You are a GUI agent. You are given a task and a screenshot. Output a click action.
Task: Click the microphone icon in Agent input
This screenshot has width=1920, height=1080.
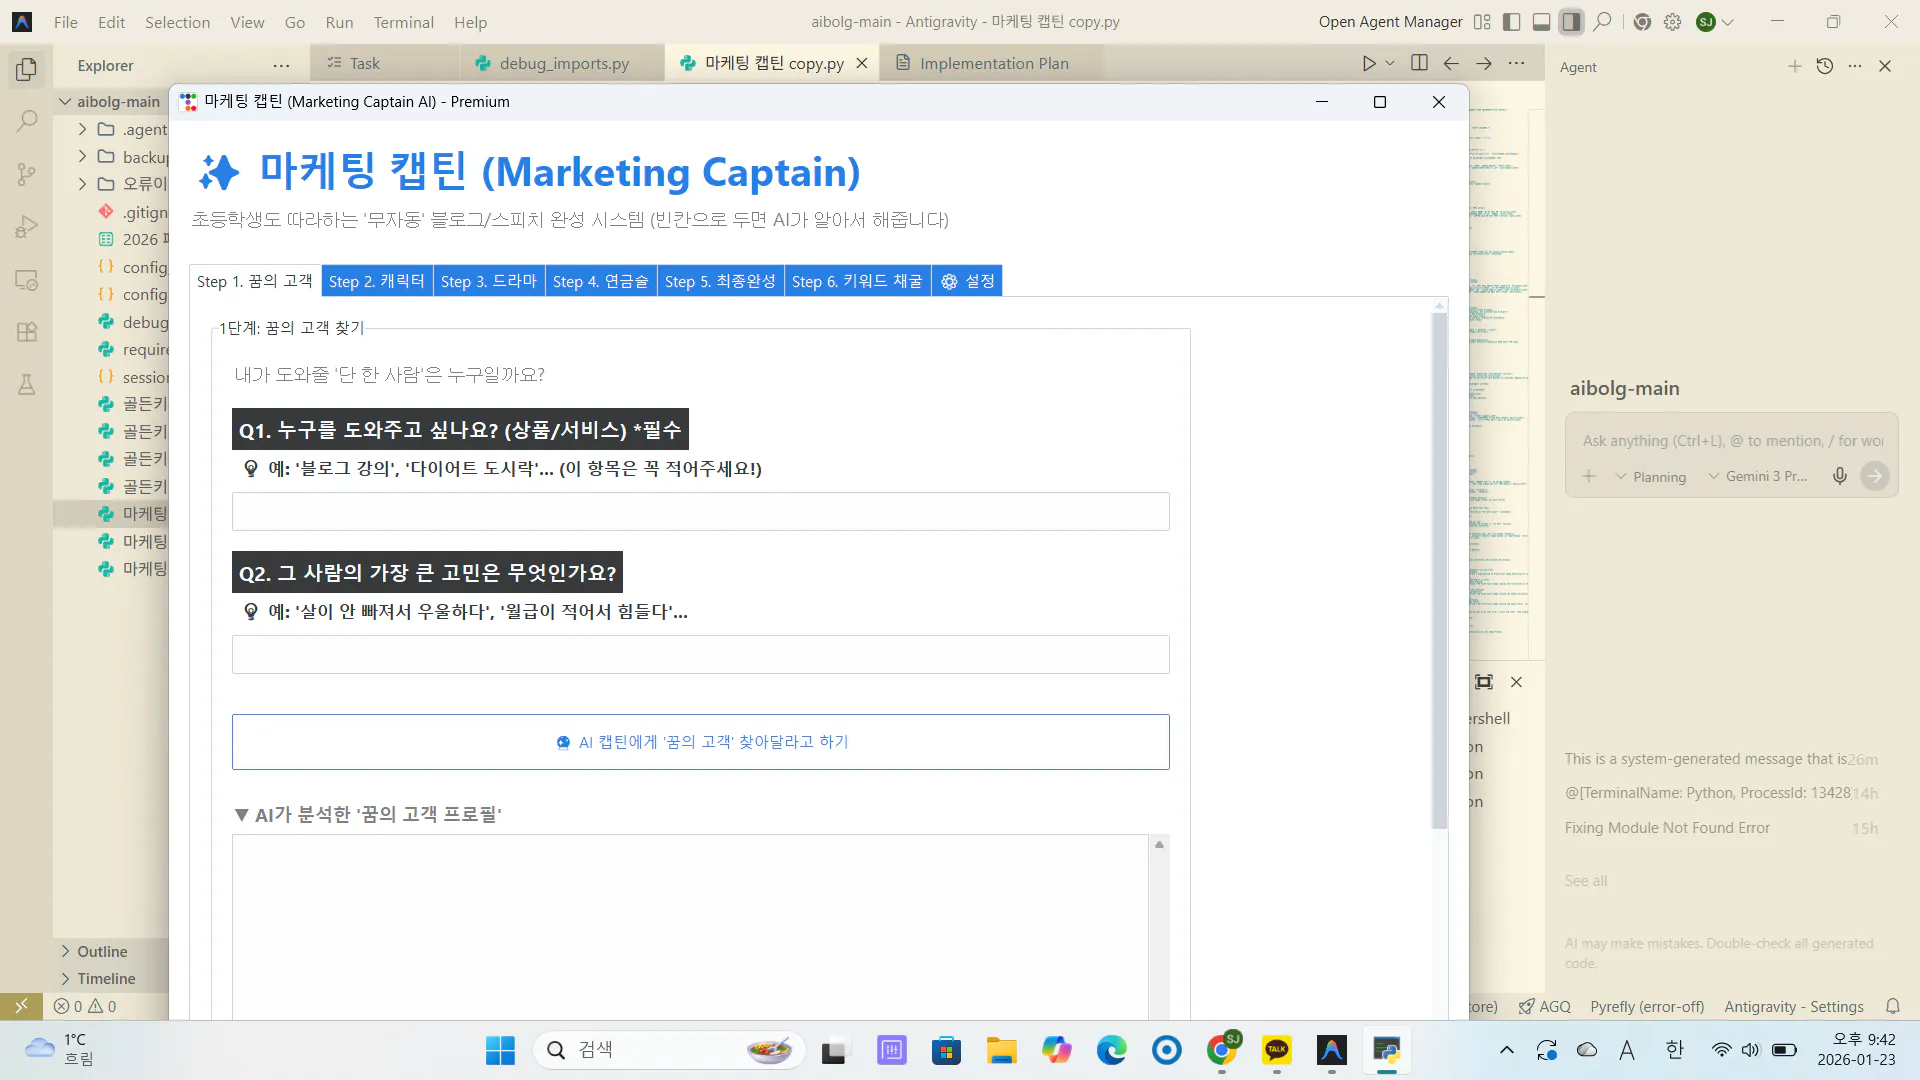coord(1839,476)
